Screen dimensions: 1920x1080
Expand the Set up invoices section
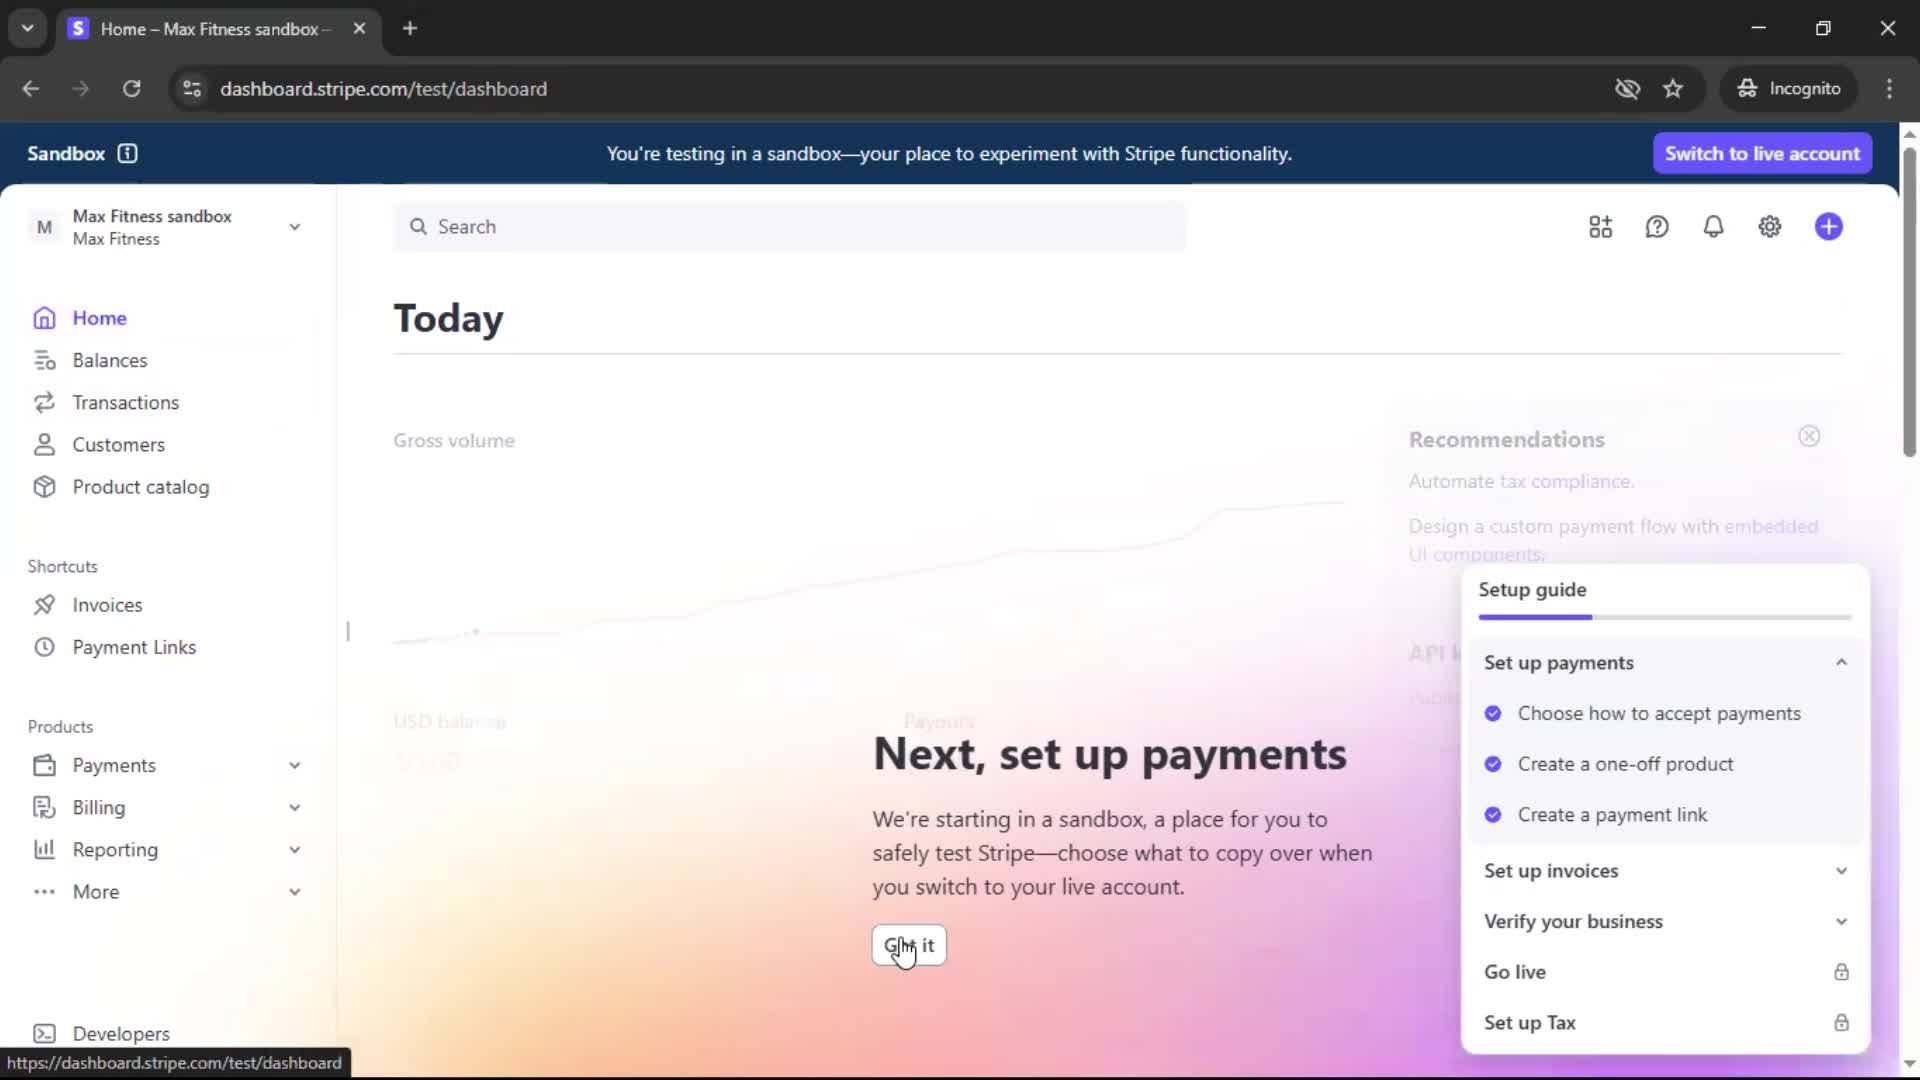coord(1841,871)
